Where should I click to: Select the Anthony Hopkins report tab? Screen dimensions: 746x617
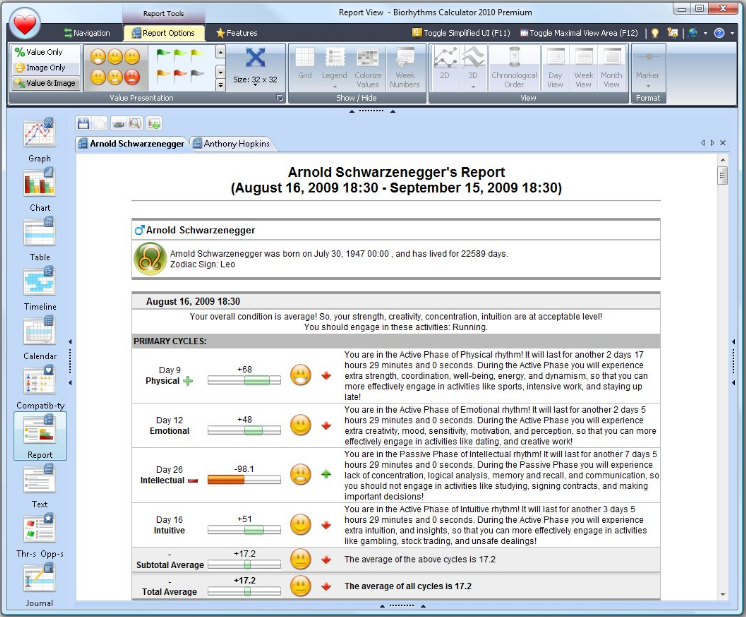[232, 144]
